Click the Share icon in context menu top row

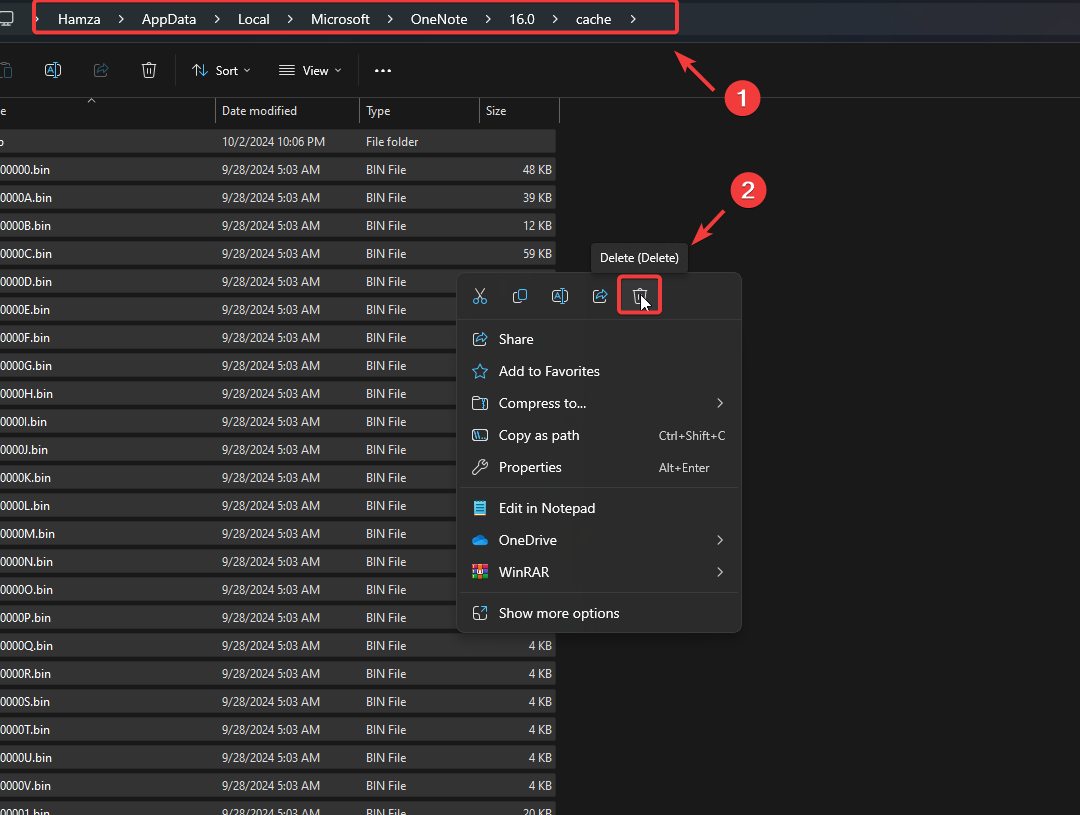pyautogui.click(x=600, y=296)
